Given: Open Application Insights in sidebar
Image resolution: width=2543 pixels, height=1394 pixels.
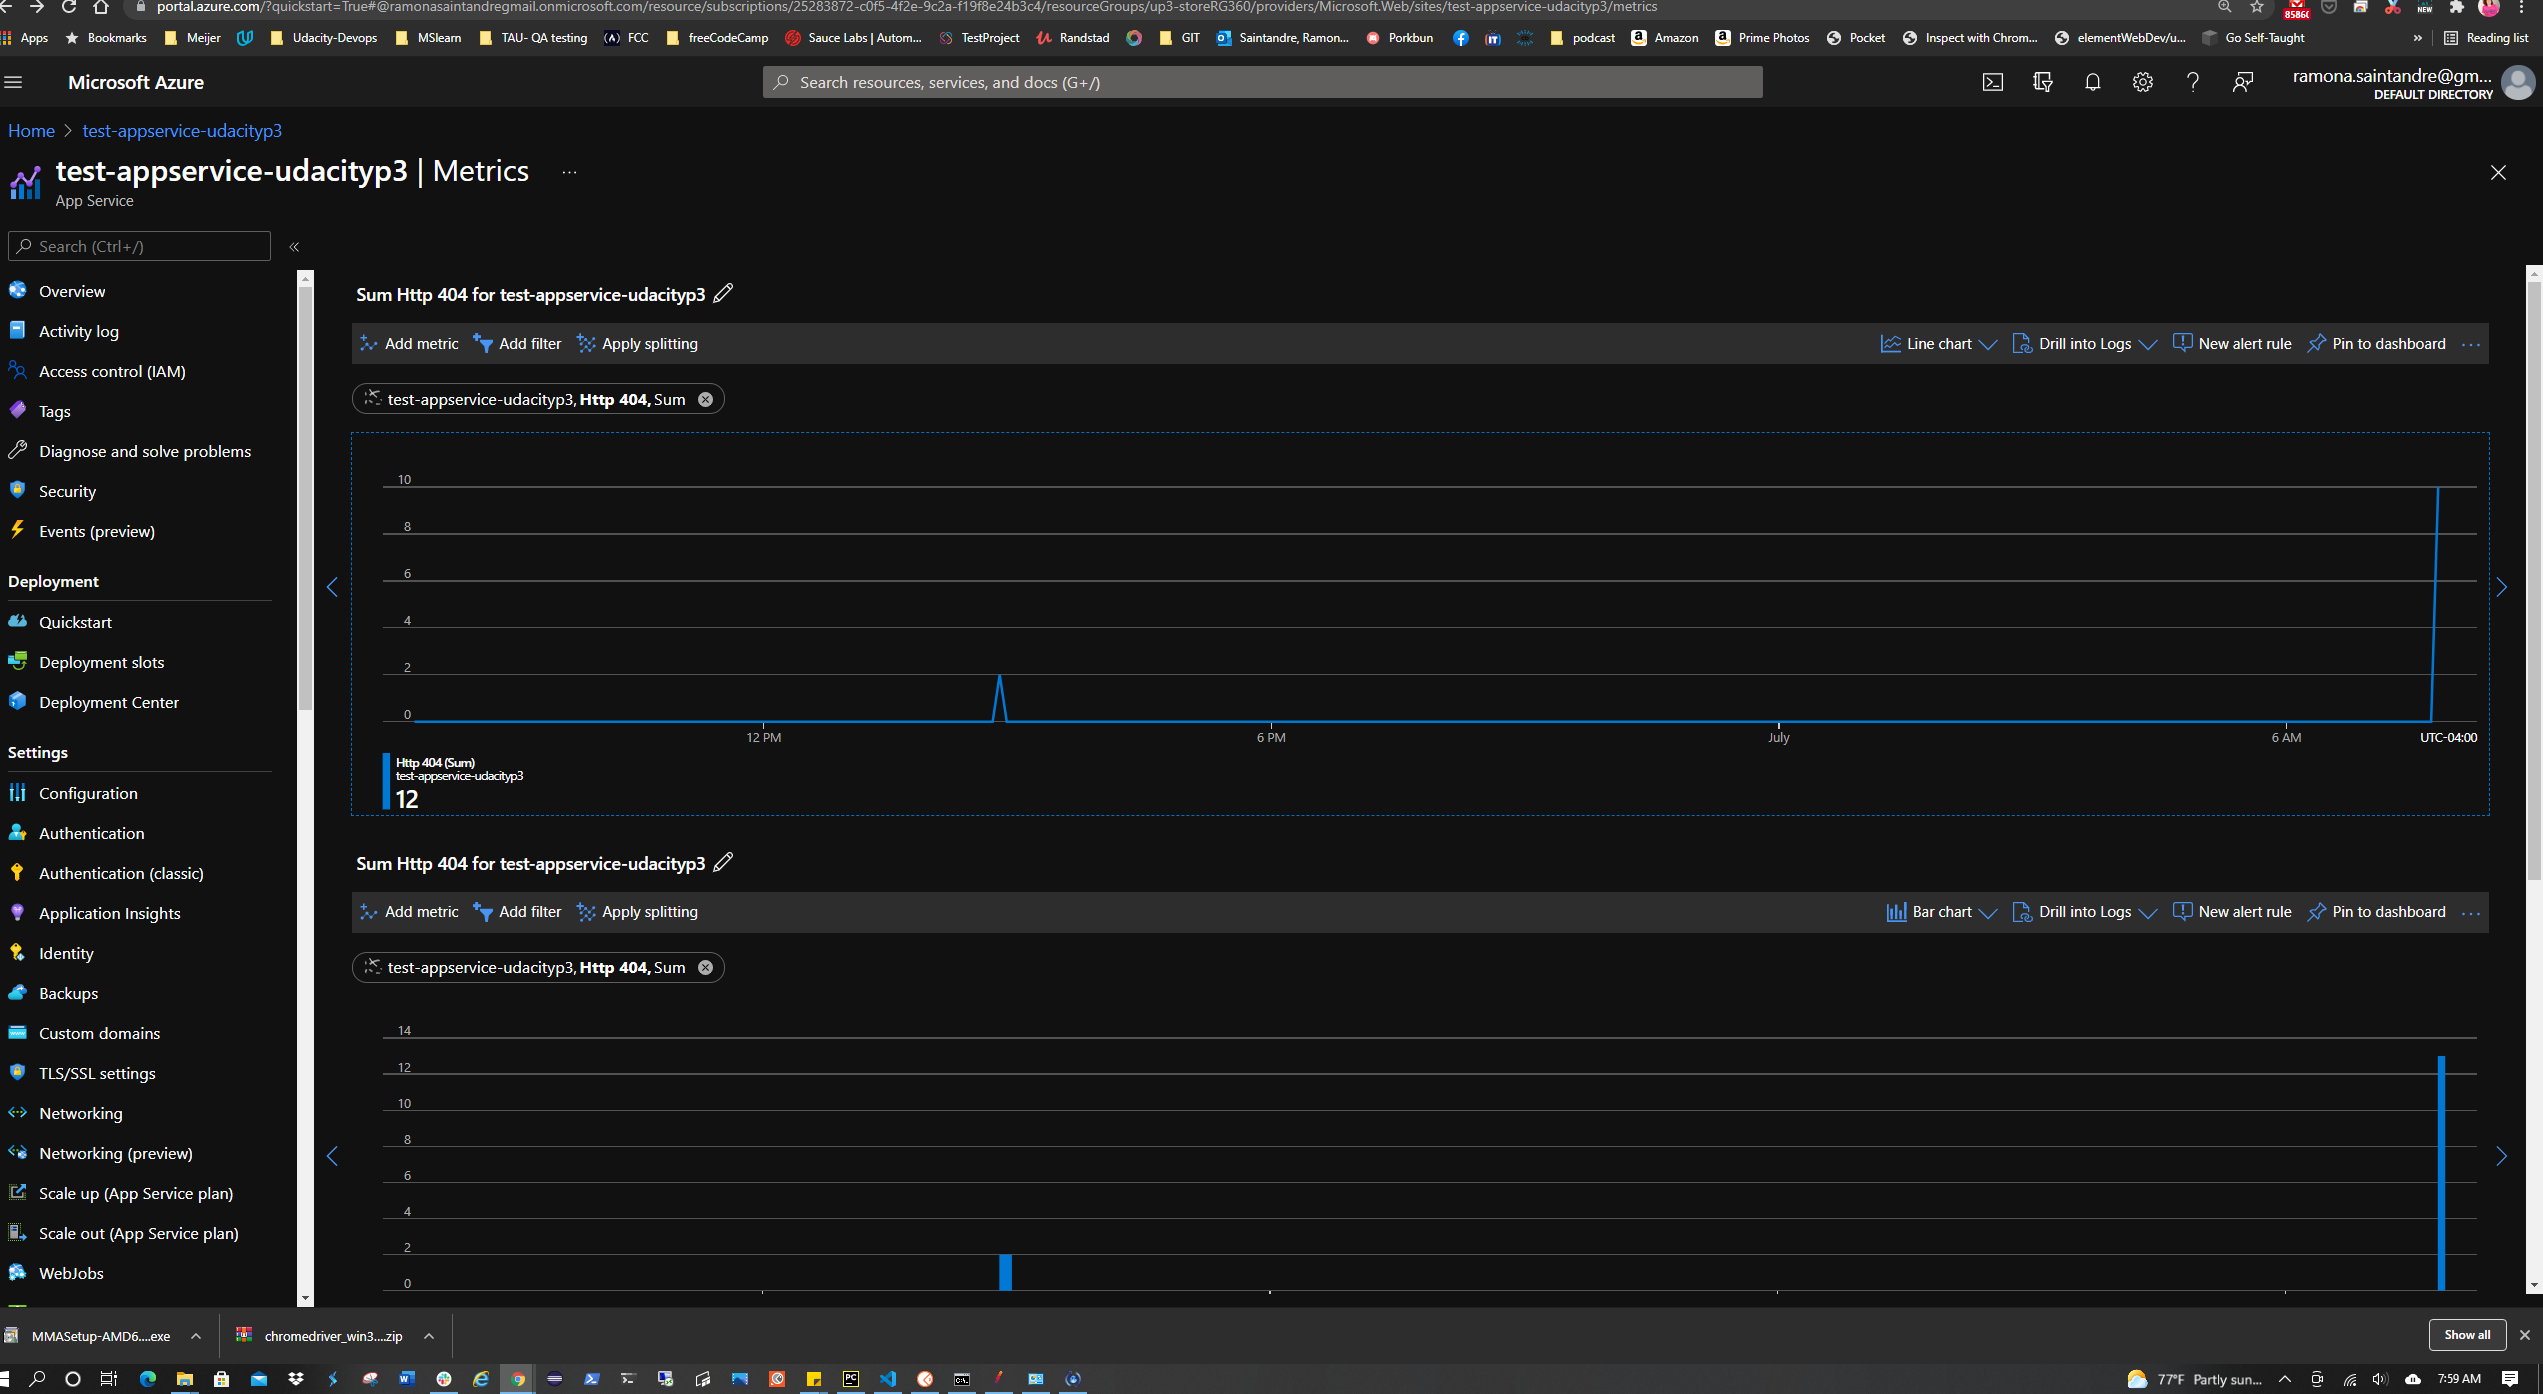Looking at the screenshot, I should (109, 913).
